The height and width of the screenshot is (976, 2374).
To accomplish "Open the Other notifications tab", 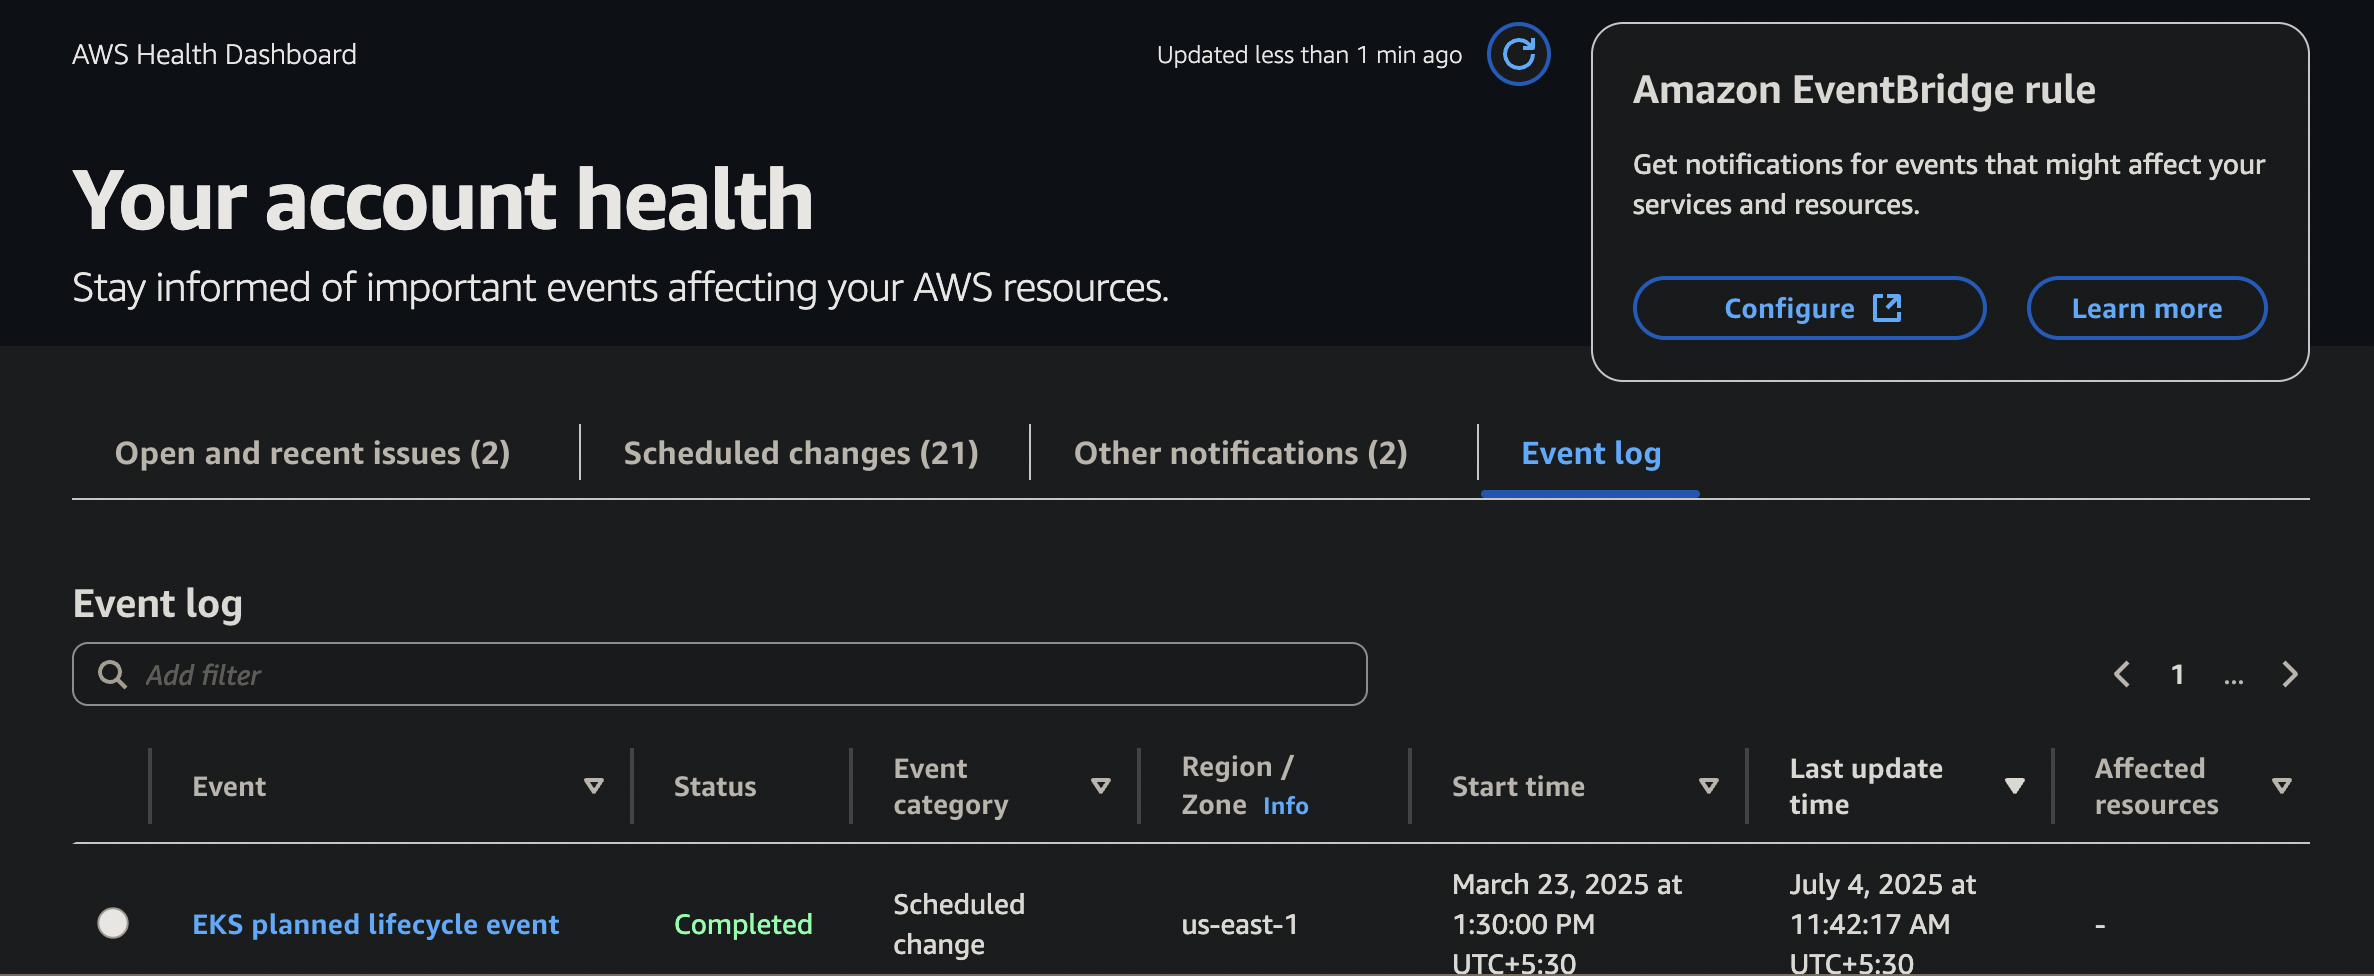I will click(x=1240, y=453).
